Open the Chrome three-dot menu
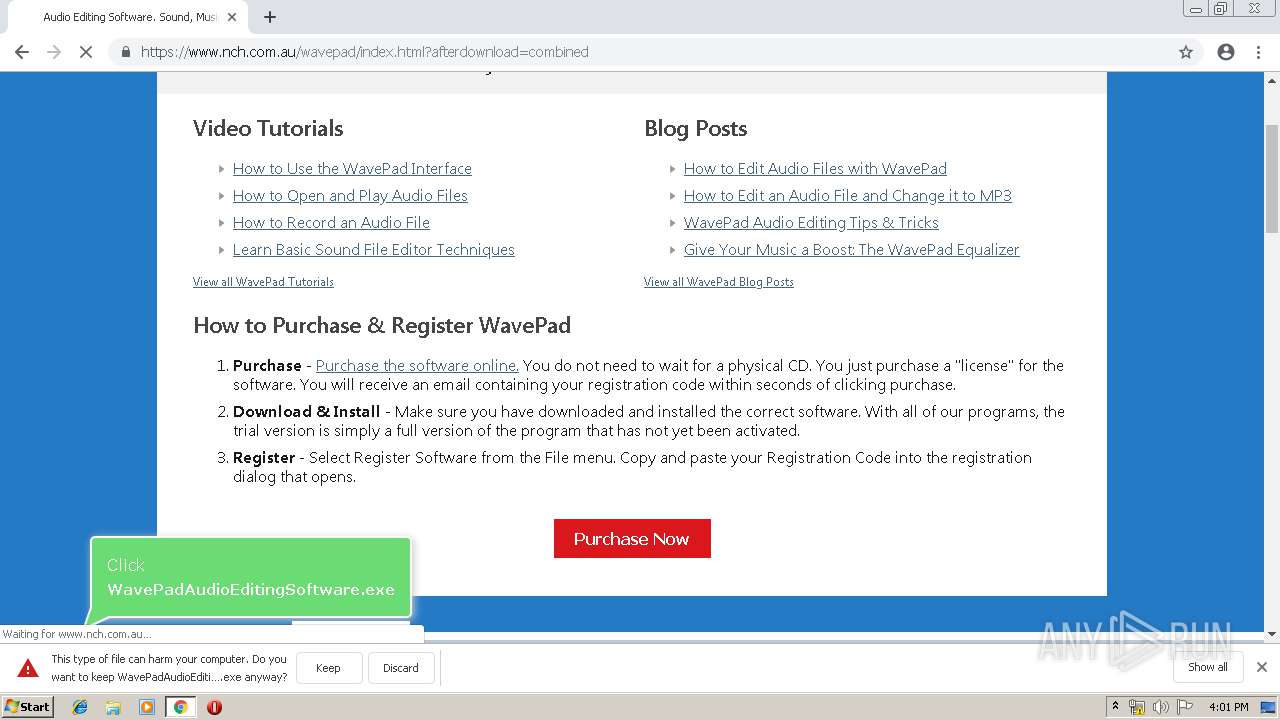 [x=1258, y=52]
